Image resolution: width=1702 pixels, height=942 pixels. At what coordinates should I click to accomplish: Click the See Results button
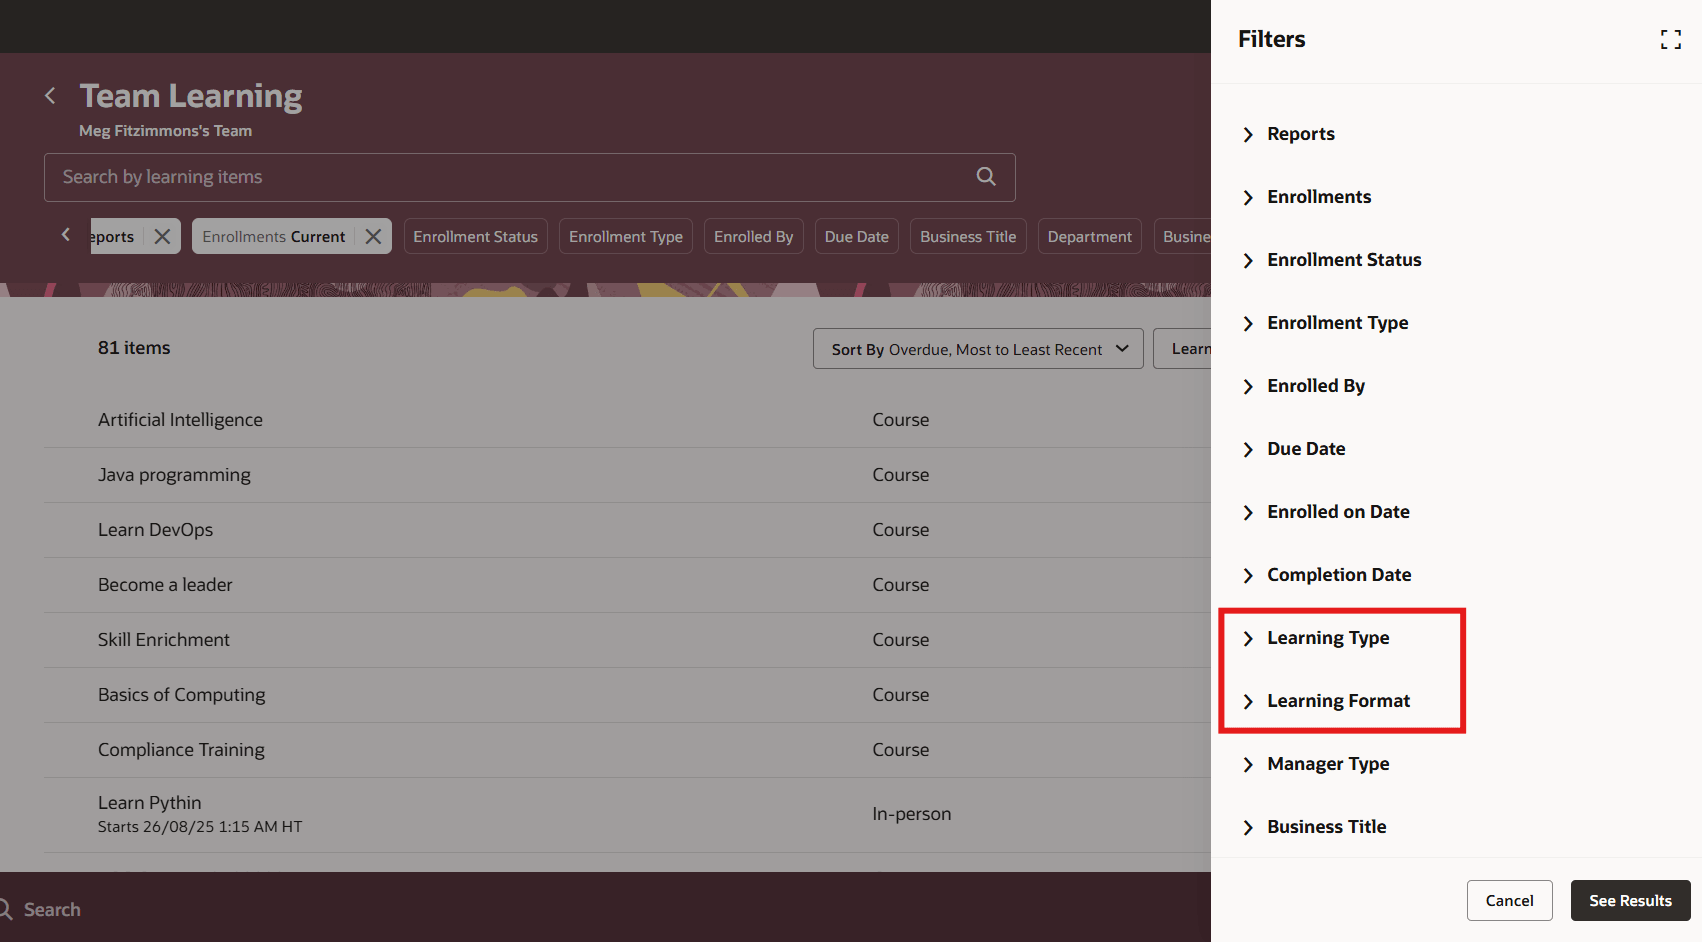click(x=1630, y=900)
